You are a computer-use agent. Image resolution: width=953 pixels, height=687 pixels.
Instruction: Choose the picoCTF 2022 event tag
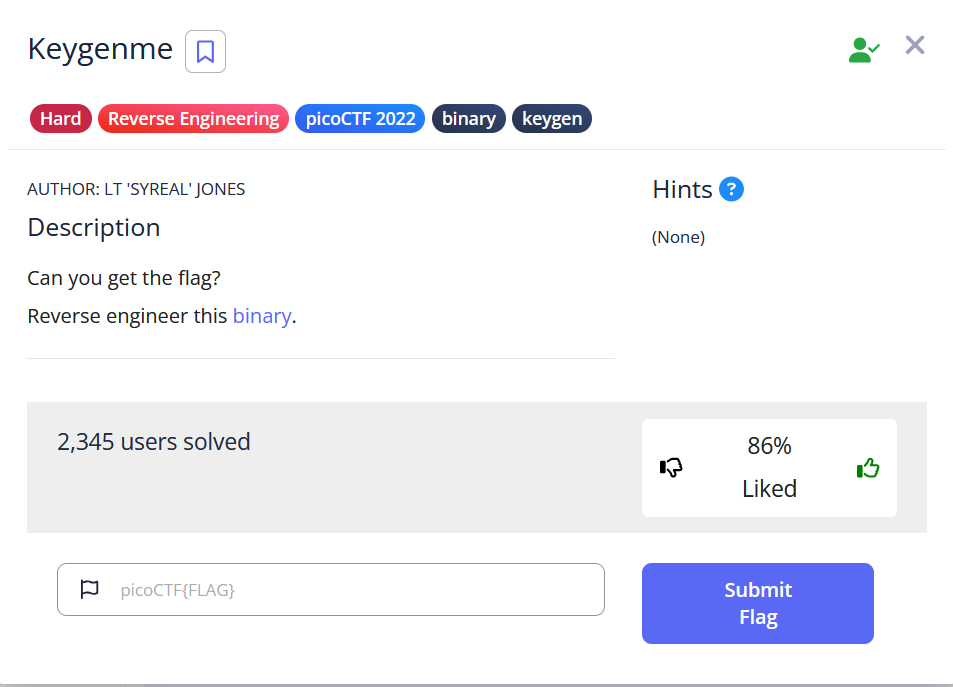[x=360, y=119]
